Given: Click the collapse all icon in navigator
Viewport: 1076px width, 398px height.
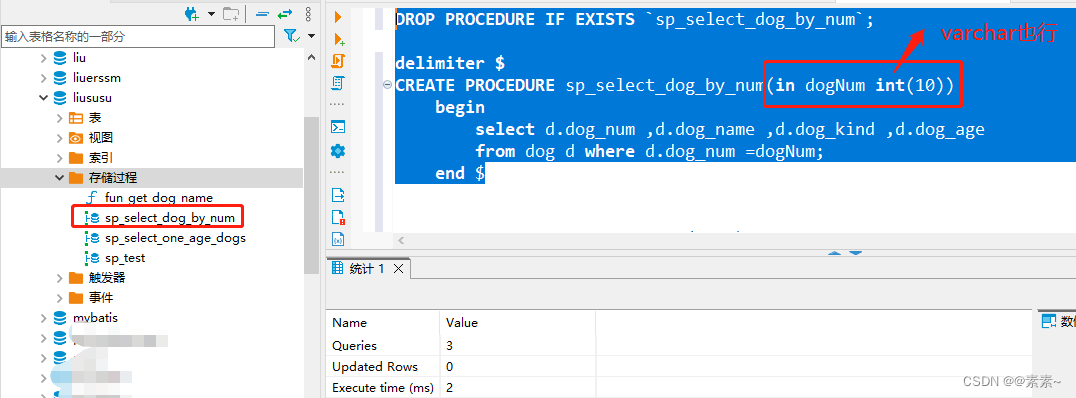Looking at the screenshot, I should (x=261, y=14).
